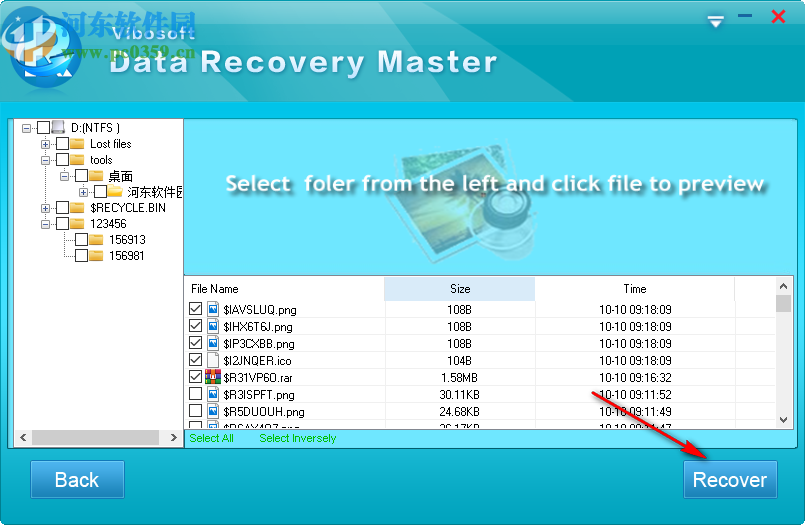Click the $RECYCLE.BIN folder icon
The image size is (805, 525).
point(77,207)
